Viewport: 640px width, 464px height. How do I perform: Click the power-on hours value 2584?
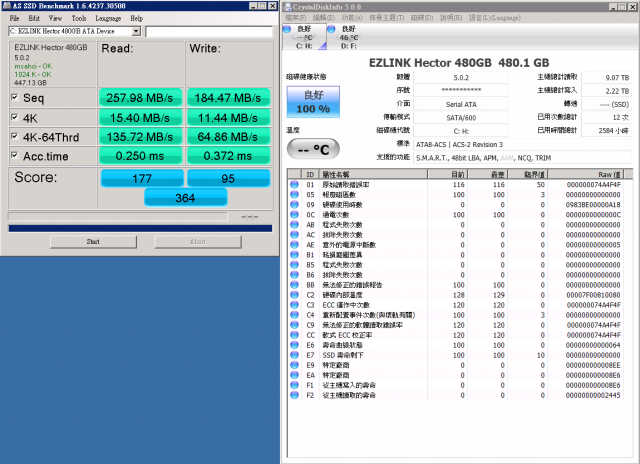pyautogui.click(x=606, y=131)
